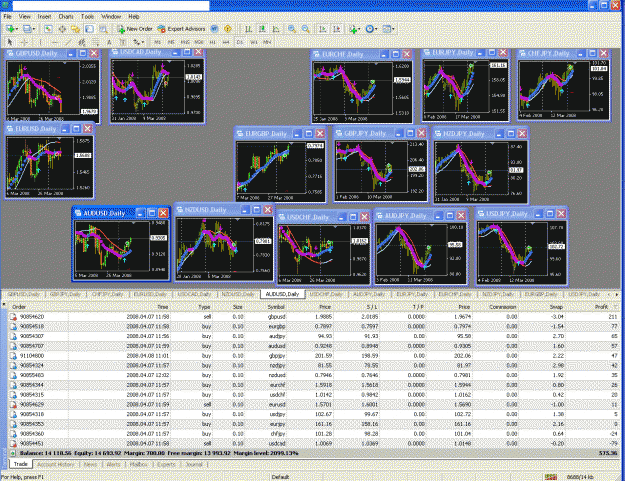Open the New Chart dropdown icon
625x481 pixels.
(x=12, y=29)
